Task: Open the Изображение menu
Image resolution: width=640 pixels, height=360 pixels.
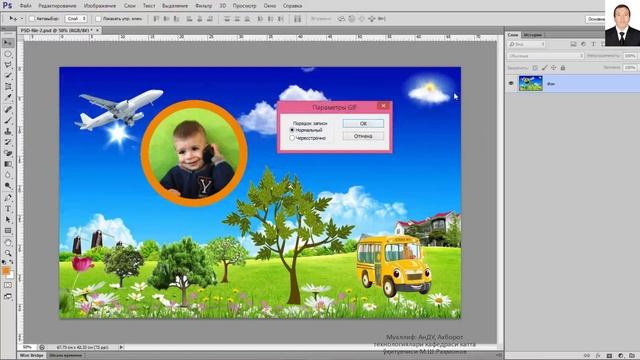Action: click(100, 6)
